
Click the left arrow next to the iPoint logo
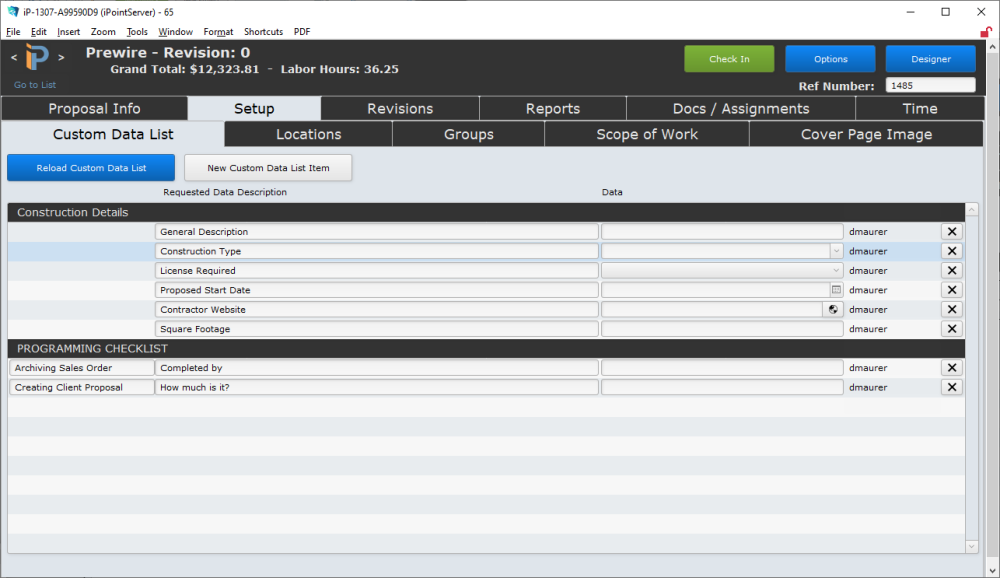click(x=12, y=57)
